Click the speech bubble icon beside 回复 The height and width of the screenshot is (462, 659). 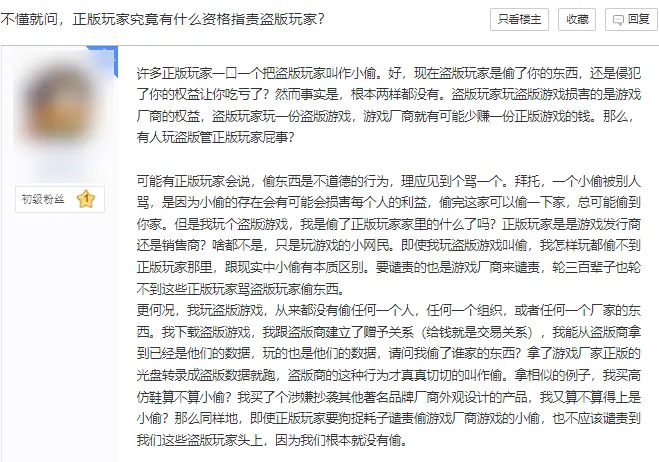pos(618,20)
